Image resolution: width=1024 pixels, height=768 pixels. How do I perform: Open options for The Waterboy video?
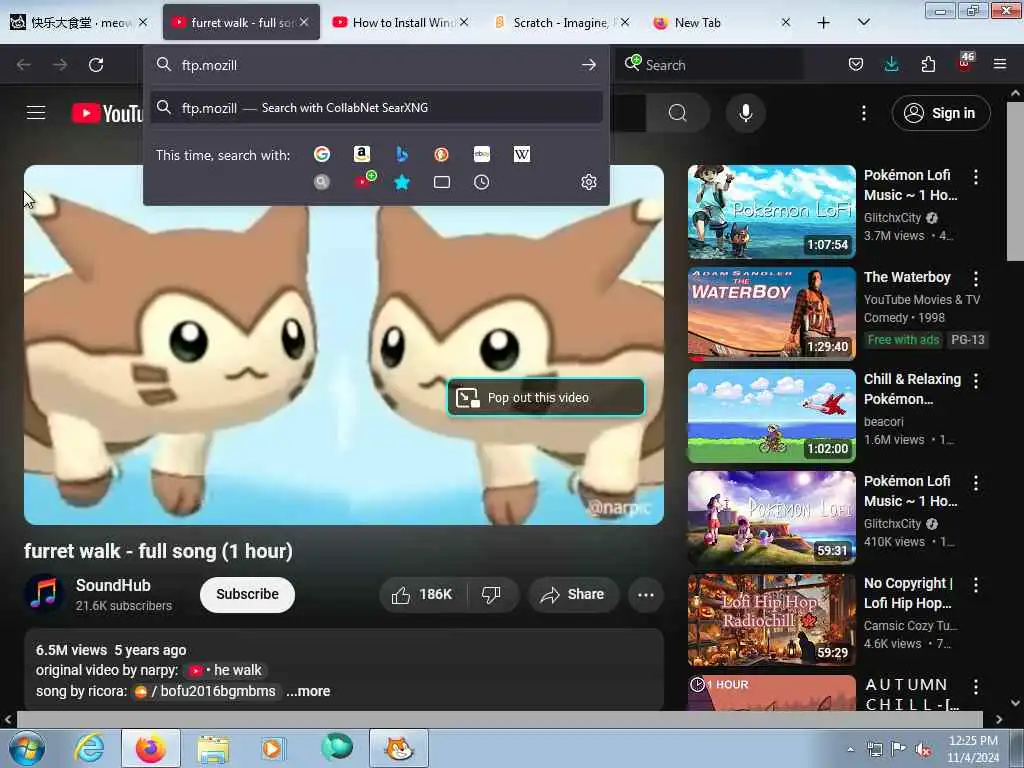tap(976, 279)
